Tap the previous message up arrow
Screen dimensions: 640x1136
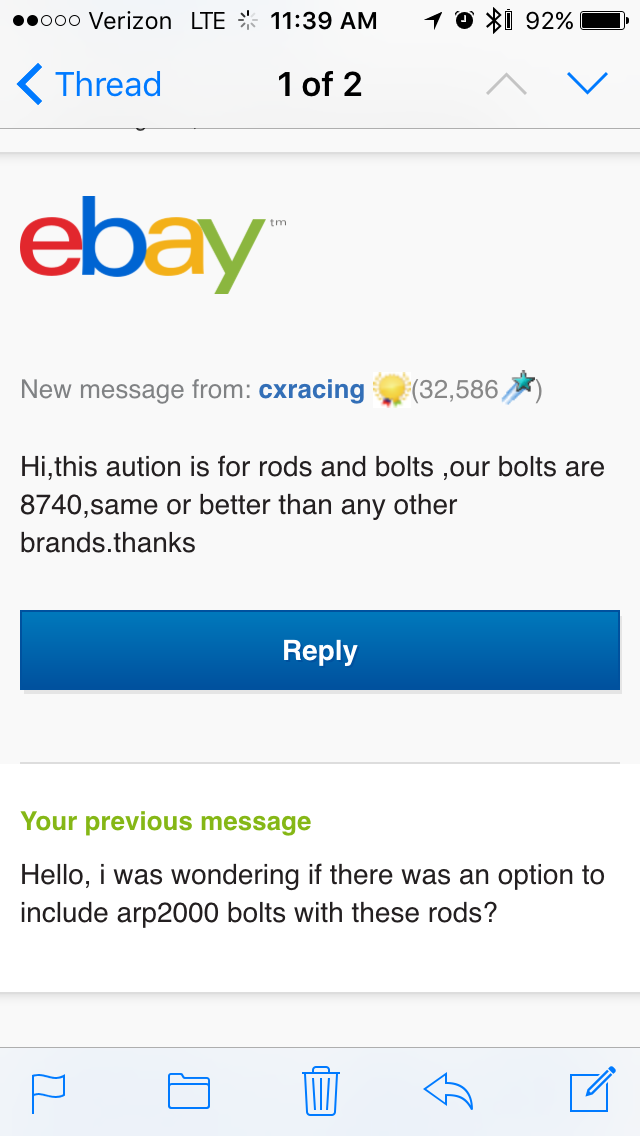click(506, 85)
